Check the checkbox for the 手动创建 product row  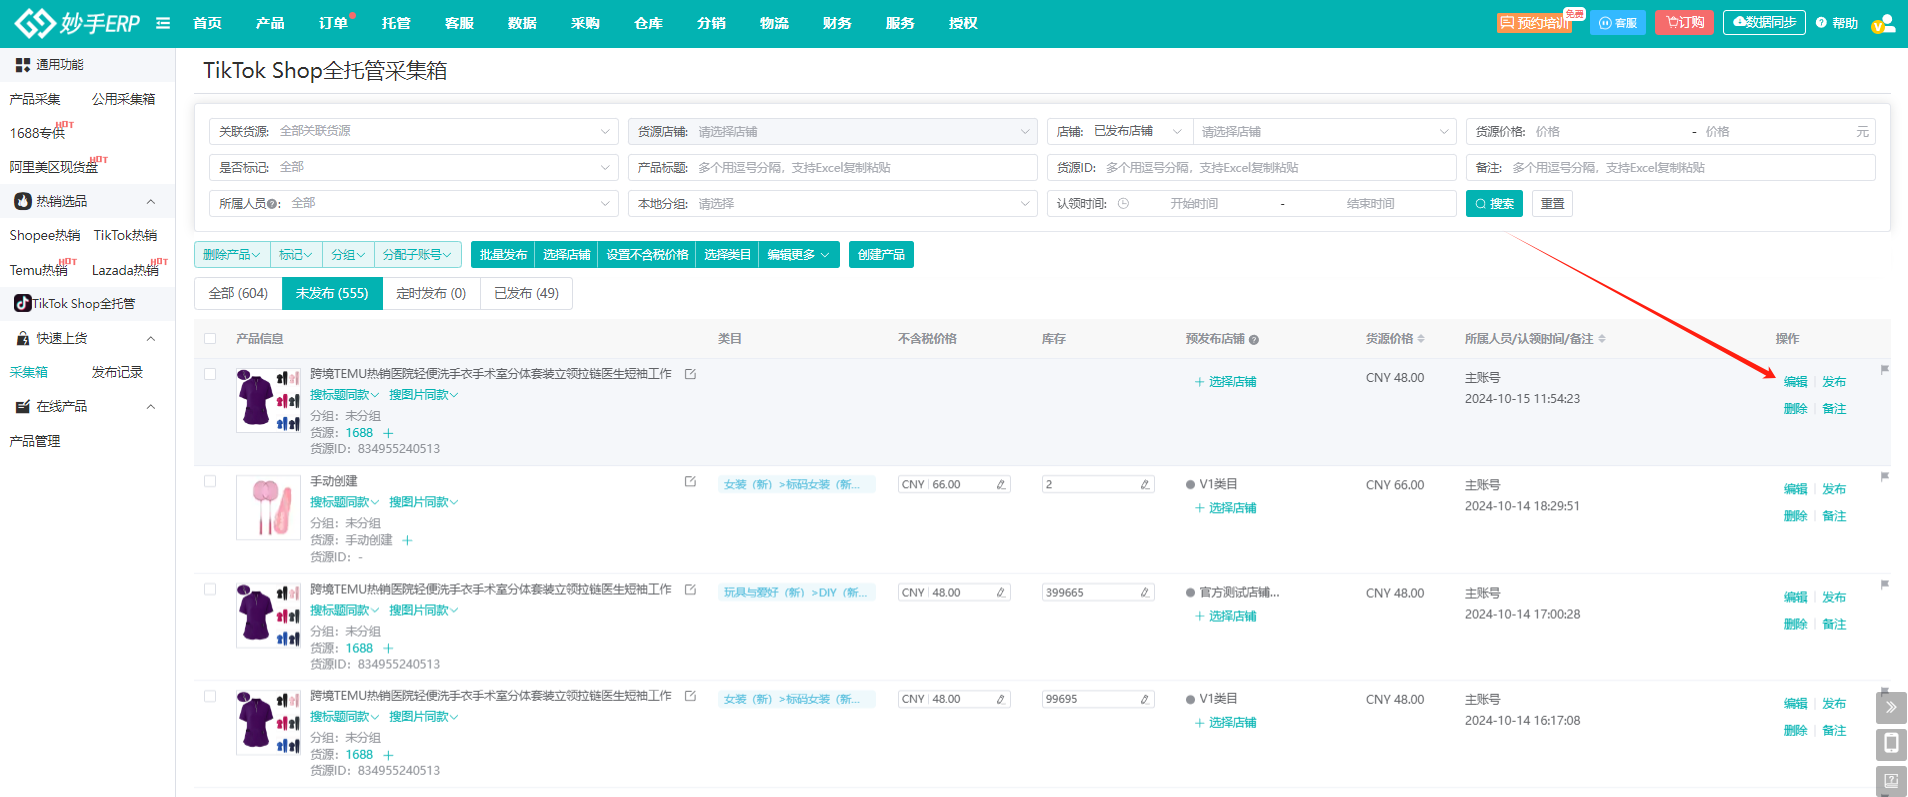click(210, 481)
